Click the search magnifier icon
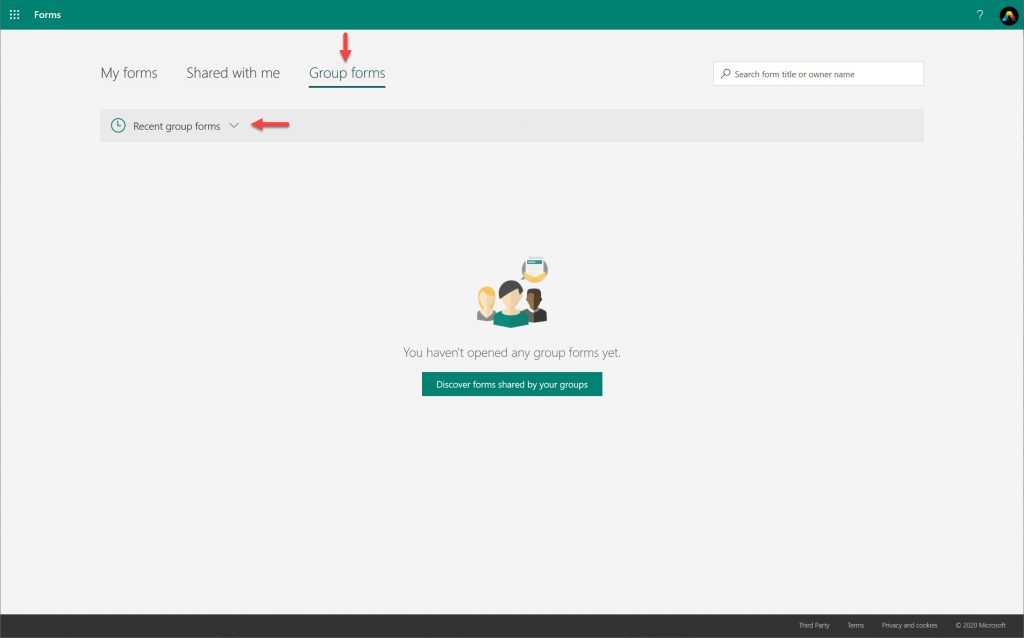The width and height of the screenshot is (1024, 638). click(x=725, y=74)
